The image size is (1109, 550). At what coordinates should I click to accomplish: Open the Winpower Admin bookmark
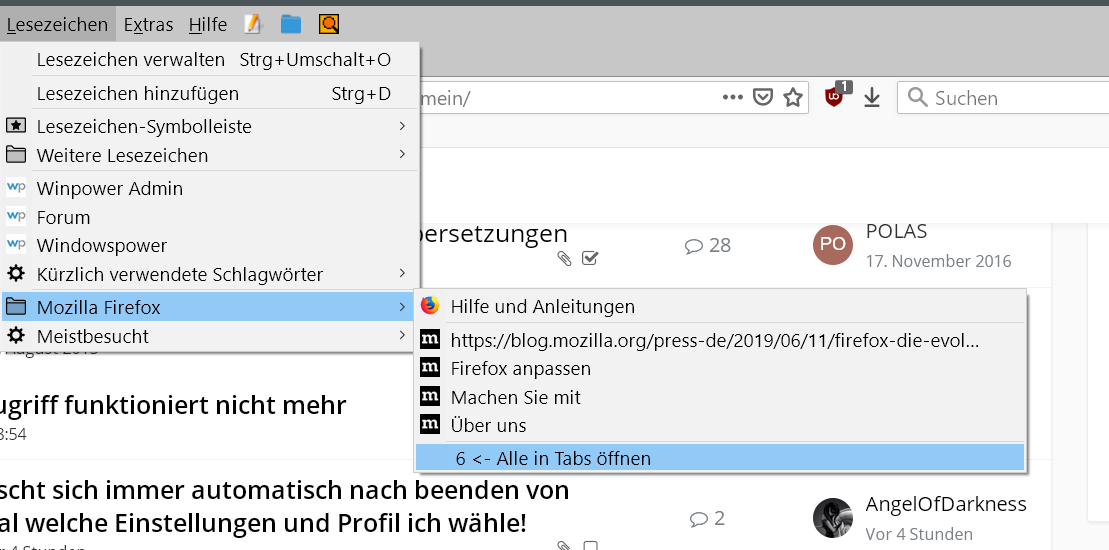pos(110,188)
